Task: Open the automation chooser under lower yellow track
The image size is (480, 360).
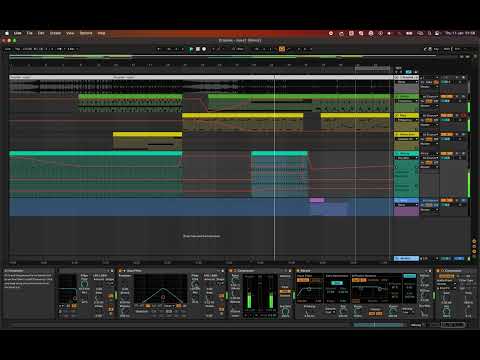Action: click(x=407, y=139)
